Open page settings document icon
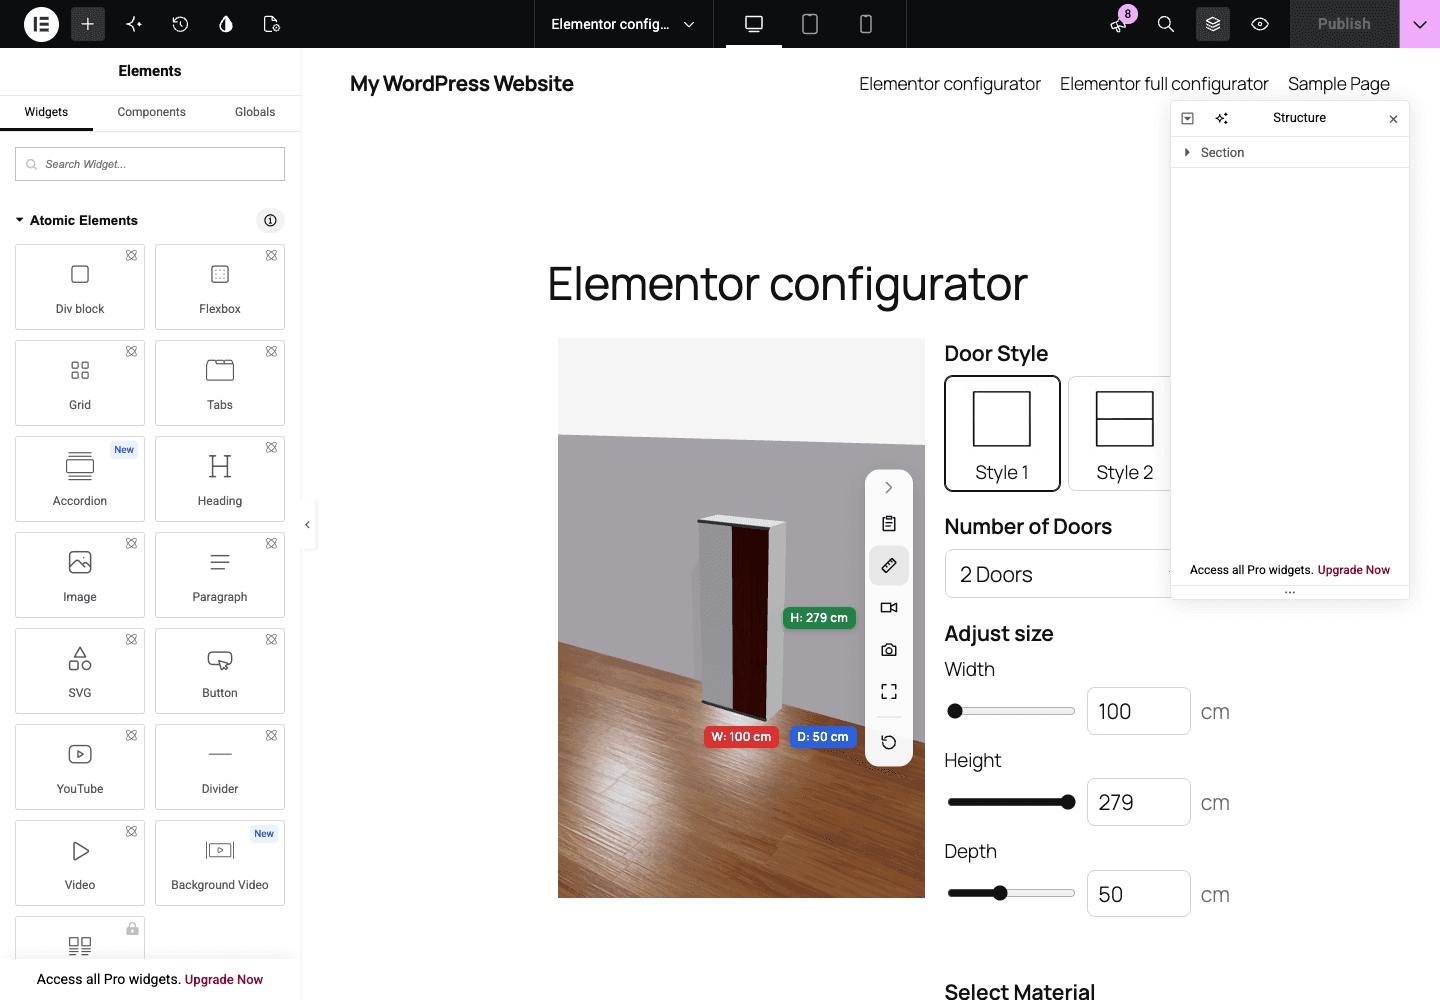The image size is (1440, 1000). tap(272, 24)
